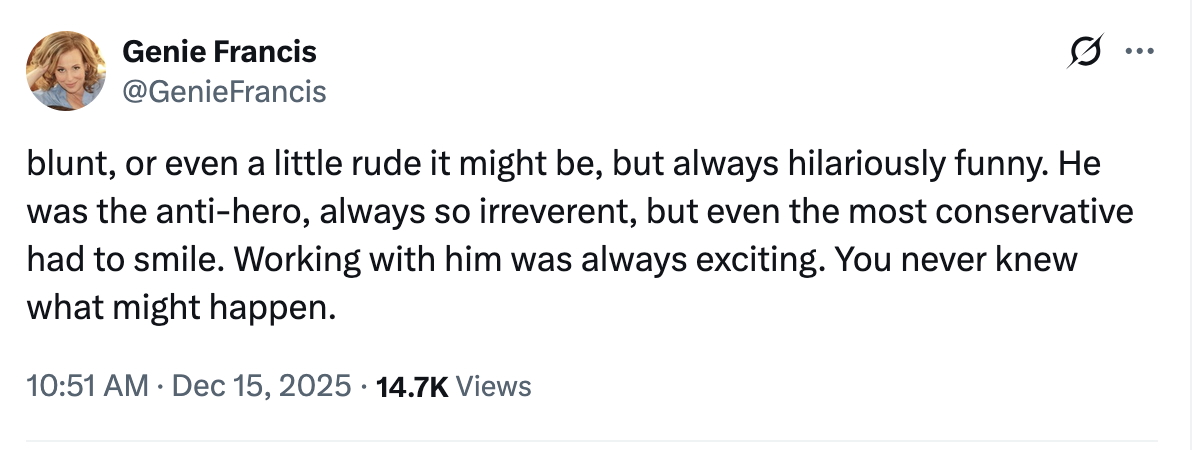Click the Dec 15, 2025 post date
The image size is (1194, 450).
(262, 385)
